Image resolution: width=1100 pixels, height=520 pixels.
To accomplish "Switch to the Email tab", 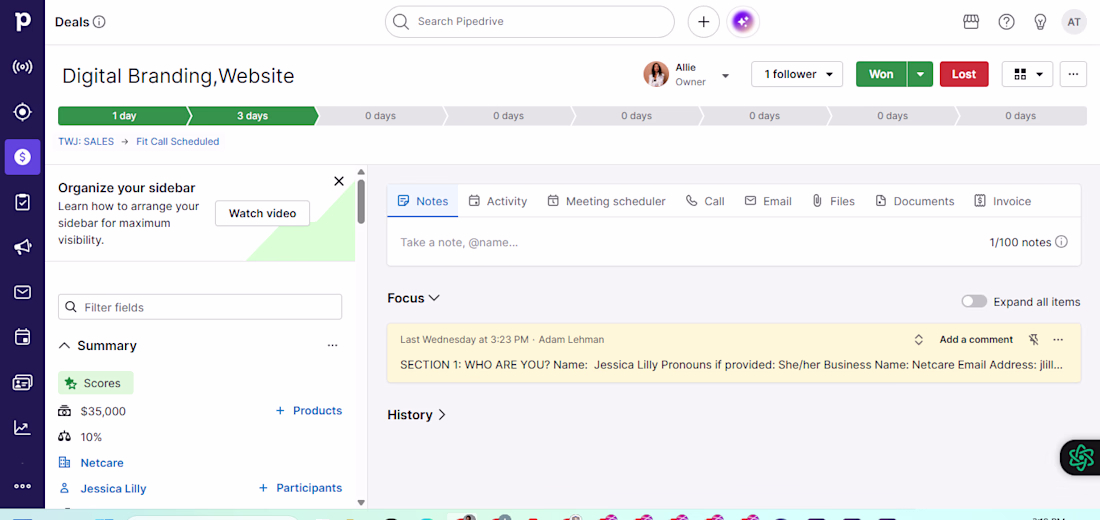I will (768, 201).
